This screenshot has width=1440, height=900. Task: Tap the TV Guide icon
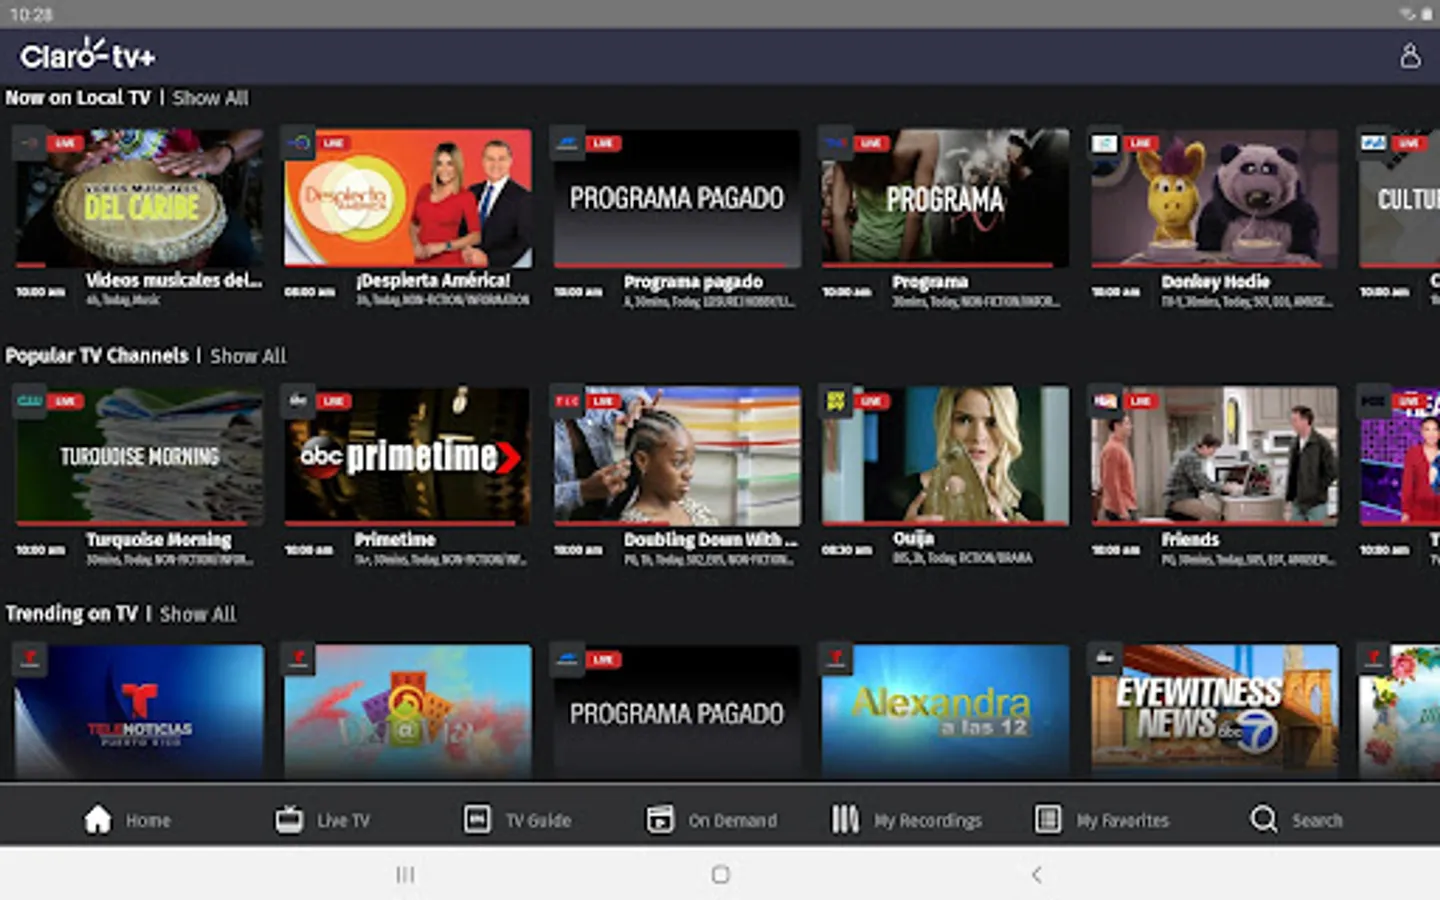coord(477,819)
